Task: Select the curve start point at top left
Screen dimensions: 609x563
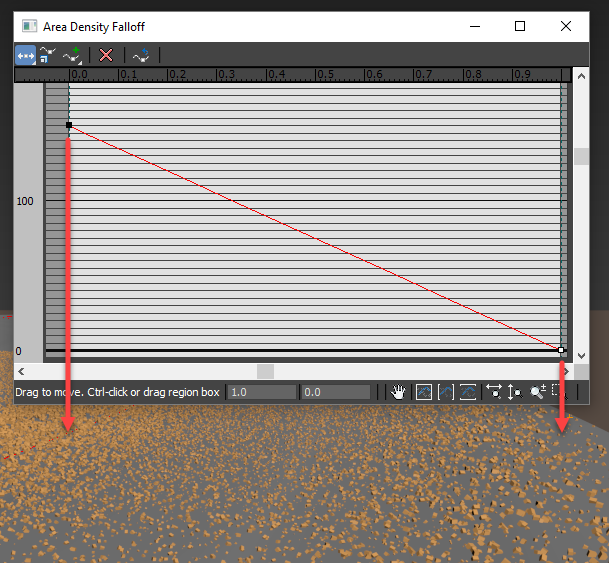Action: [69, 125]
